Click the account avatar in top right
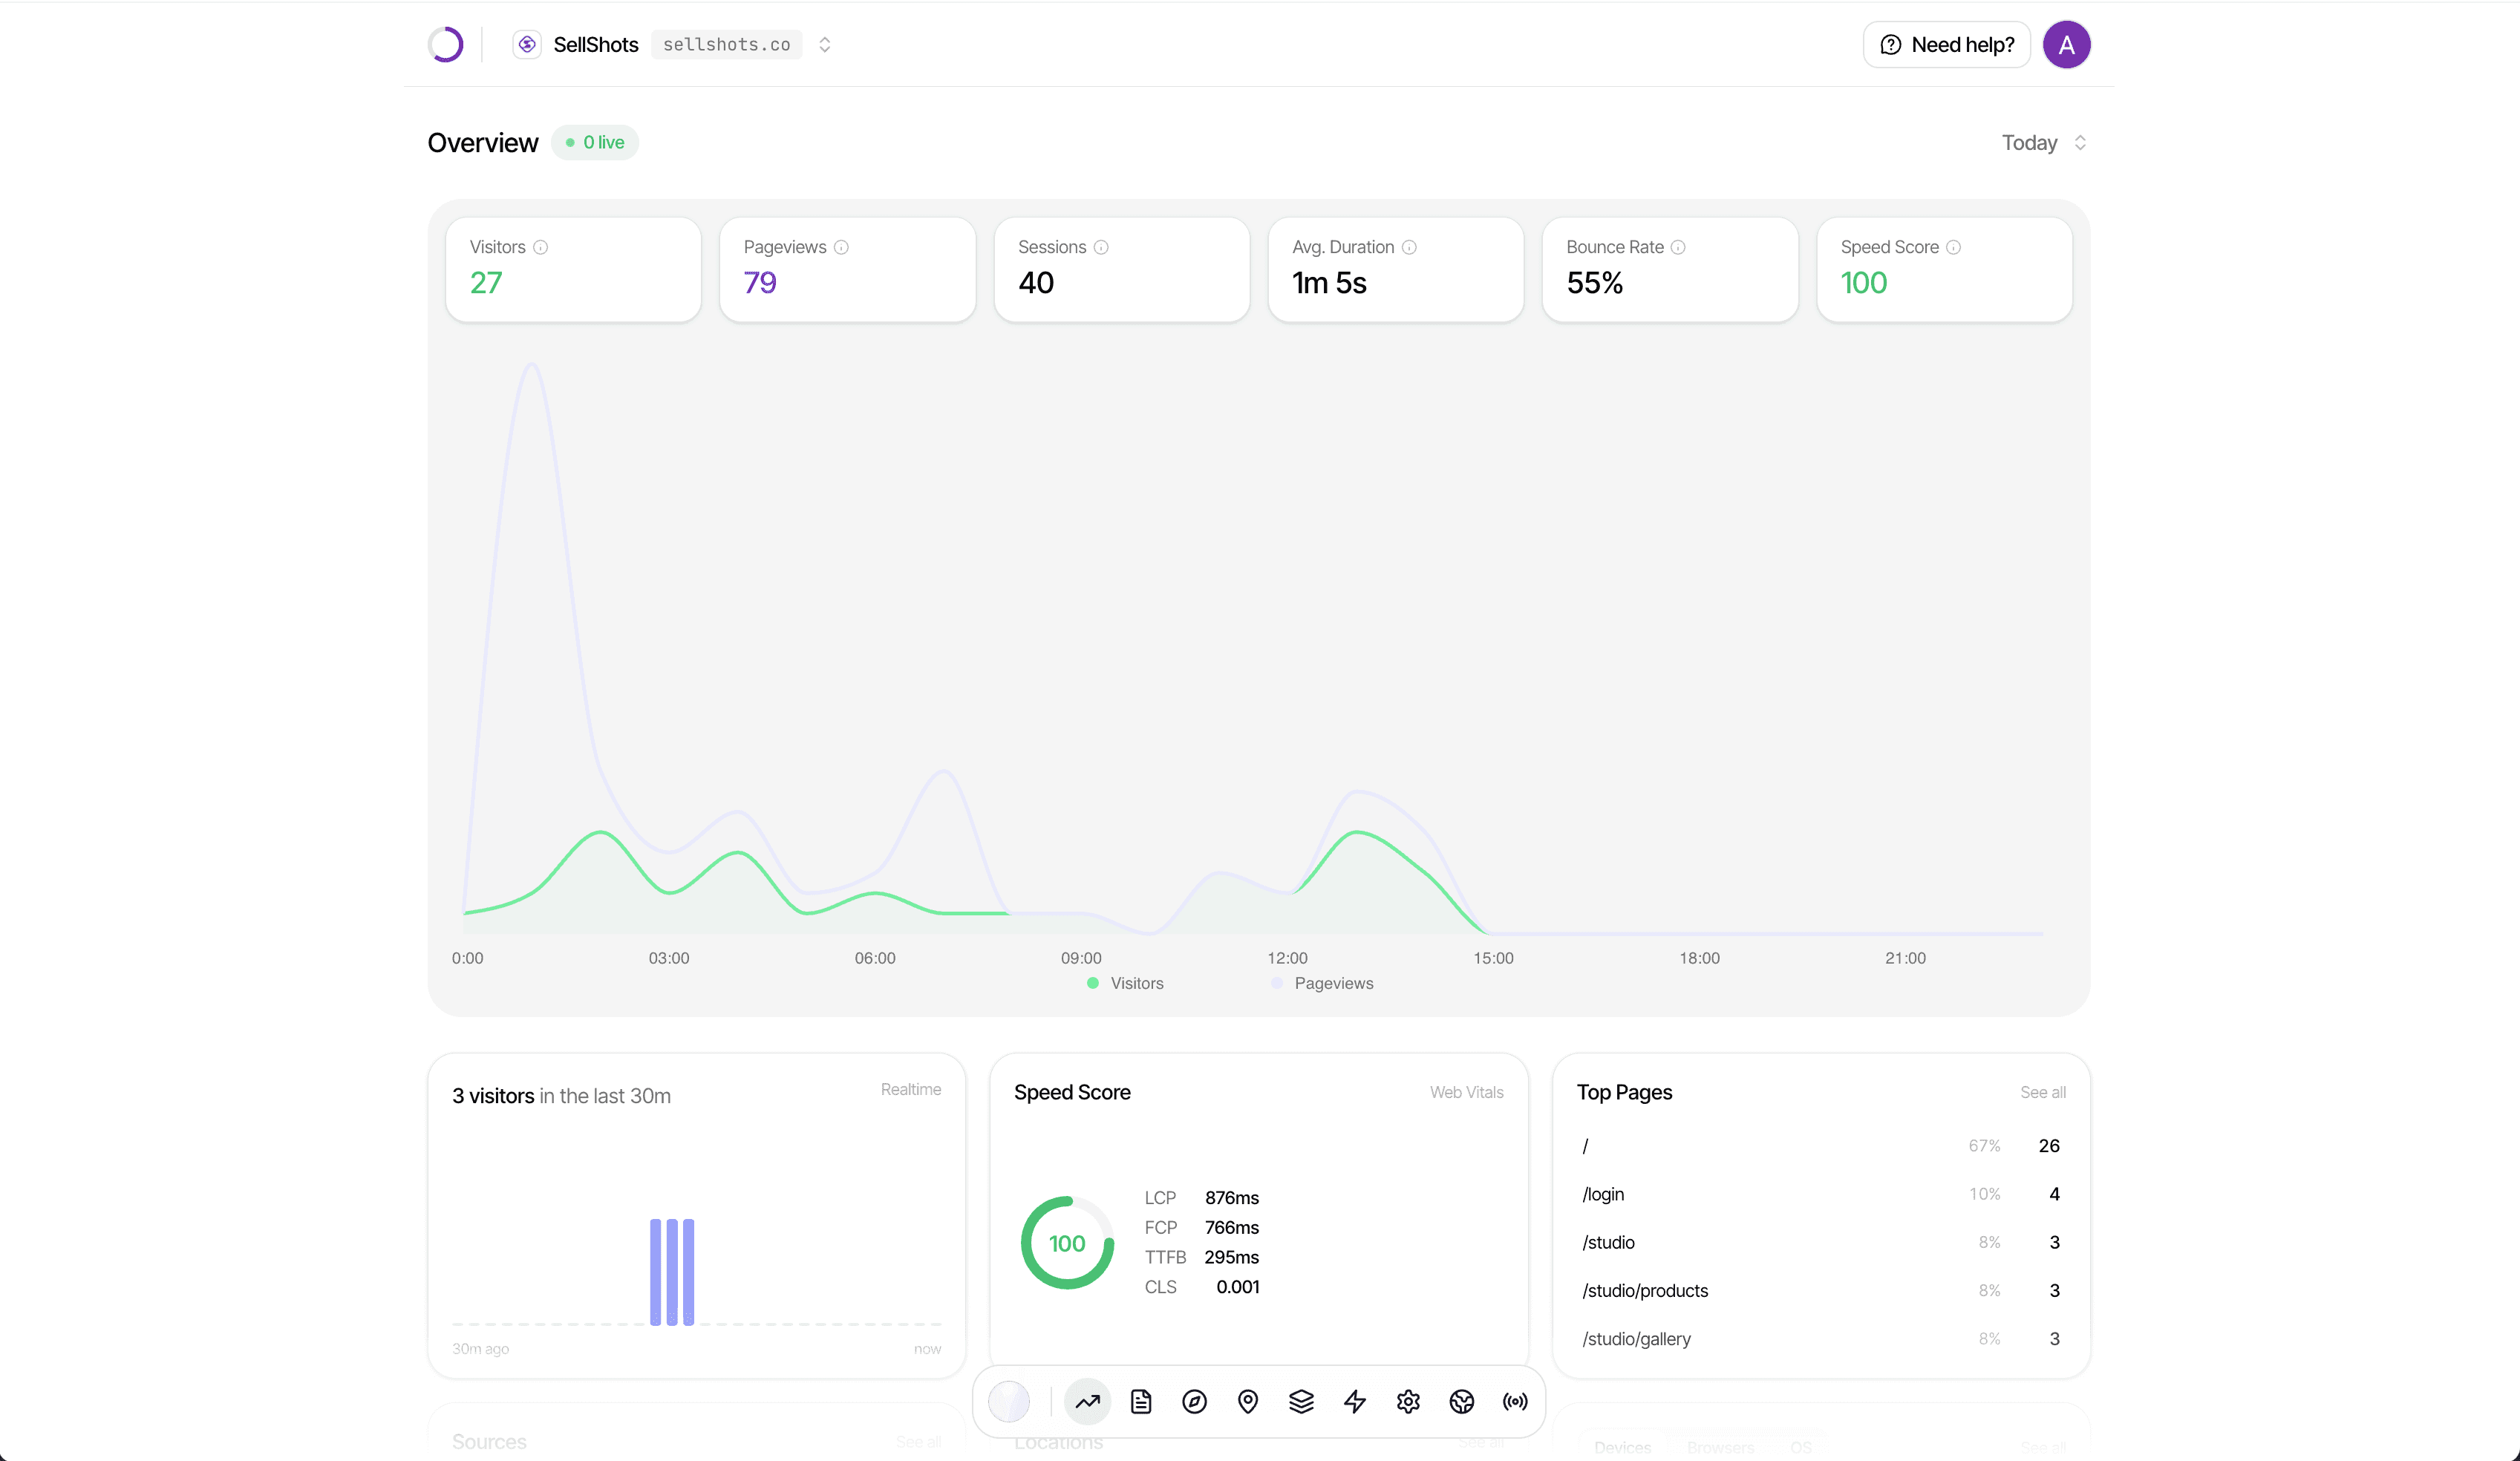This screenshot has width=2520, height=1461. coord(2067,44)
